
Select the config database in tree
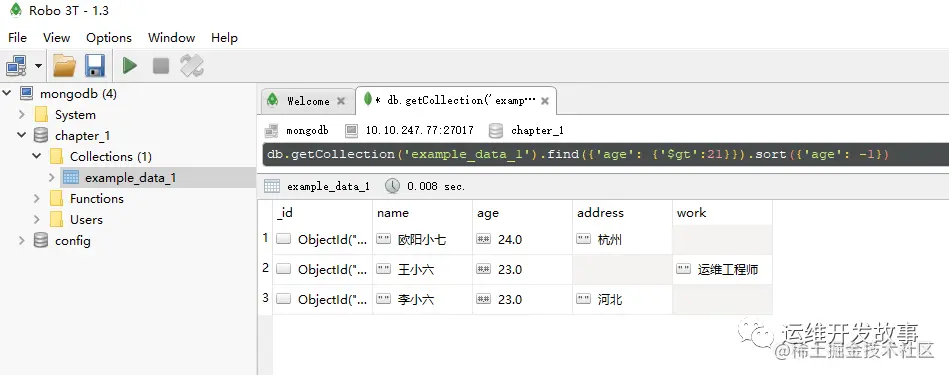[73, 241]
